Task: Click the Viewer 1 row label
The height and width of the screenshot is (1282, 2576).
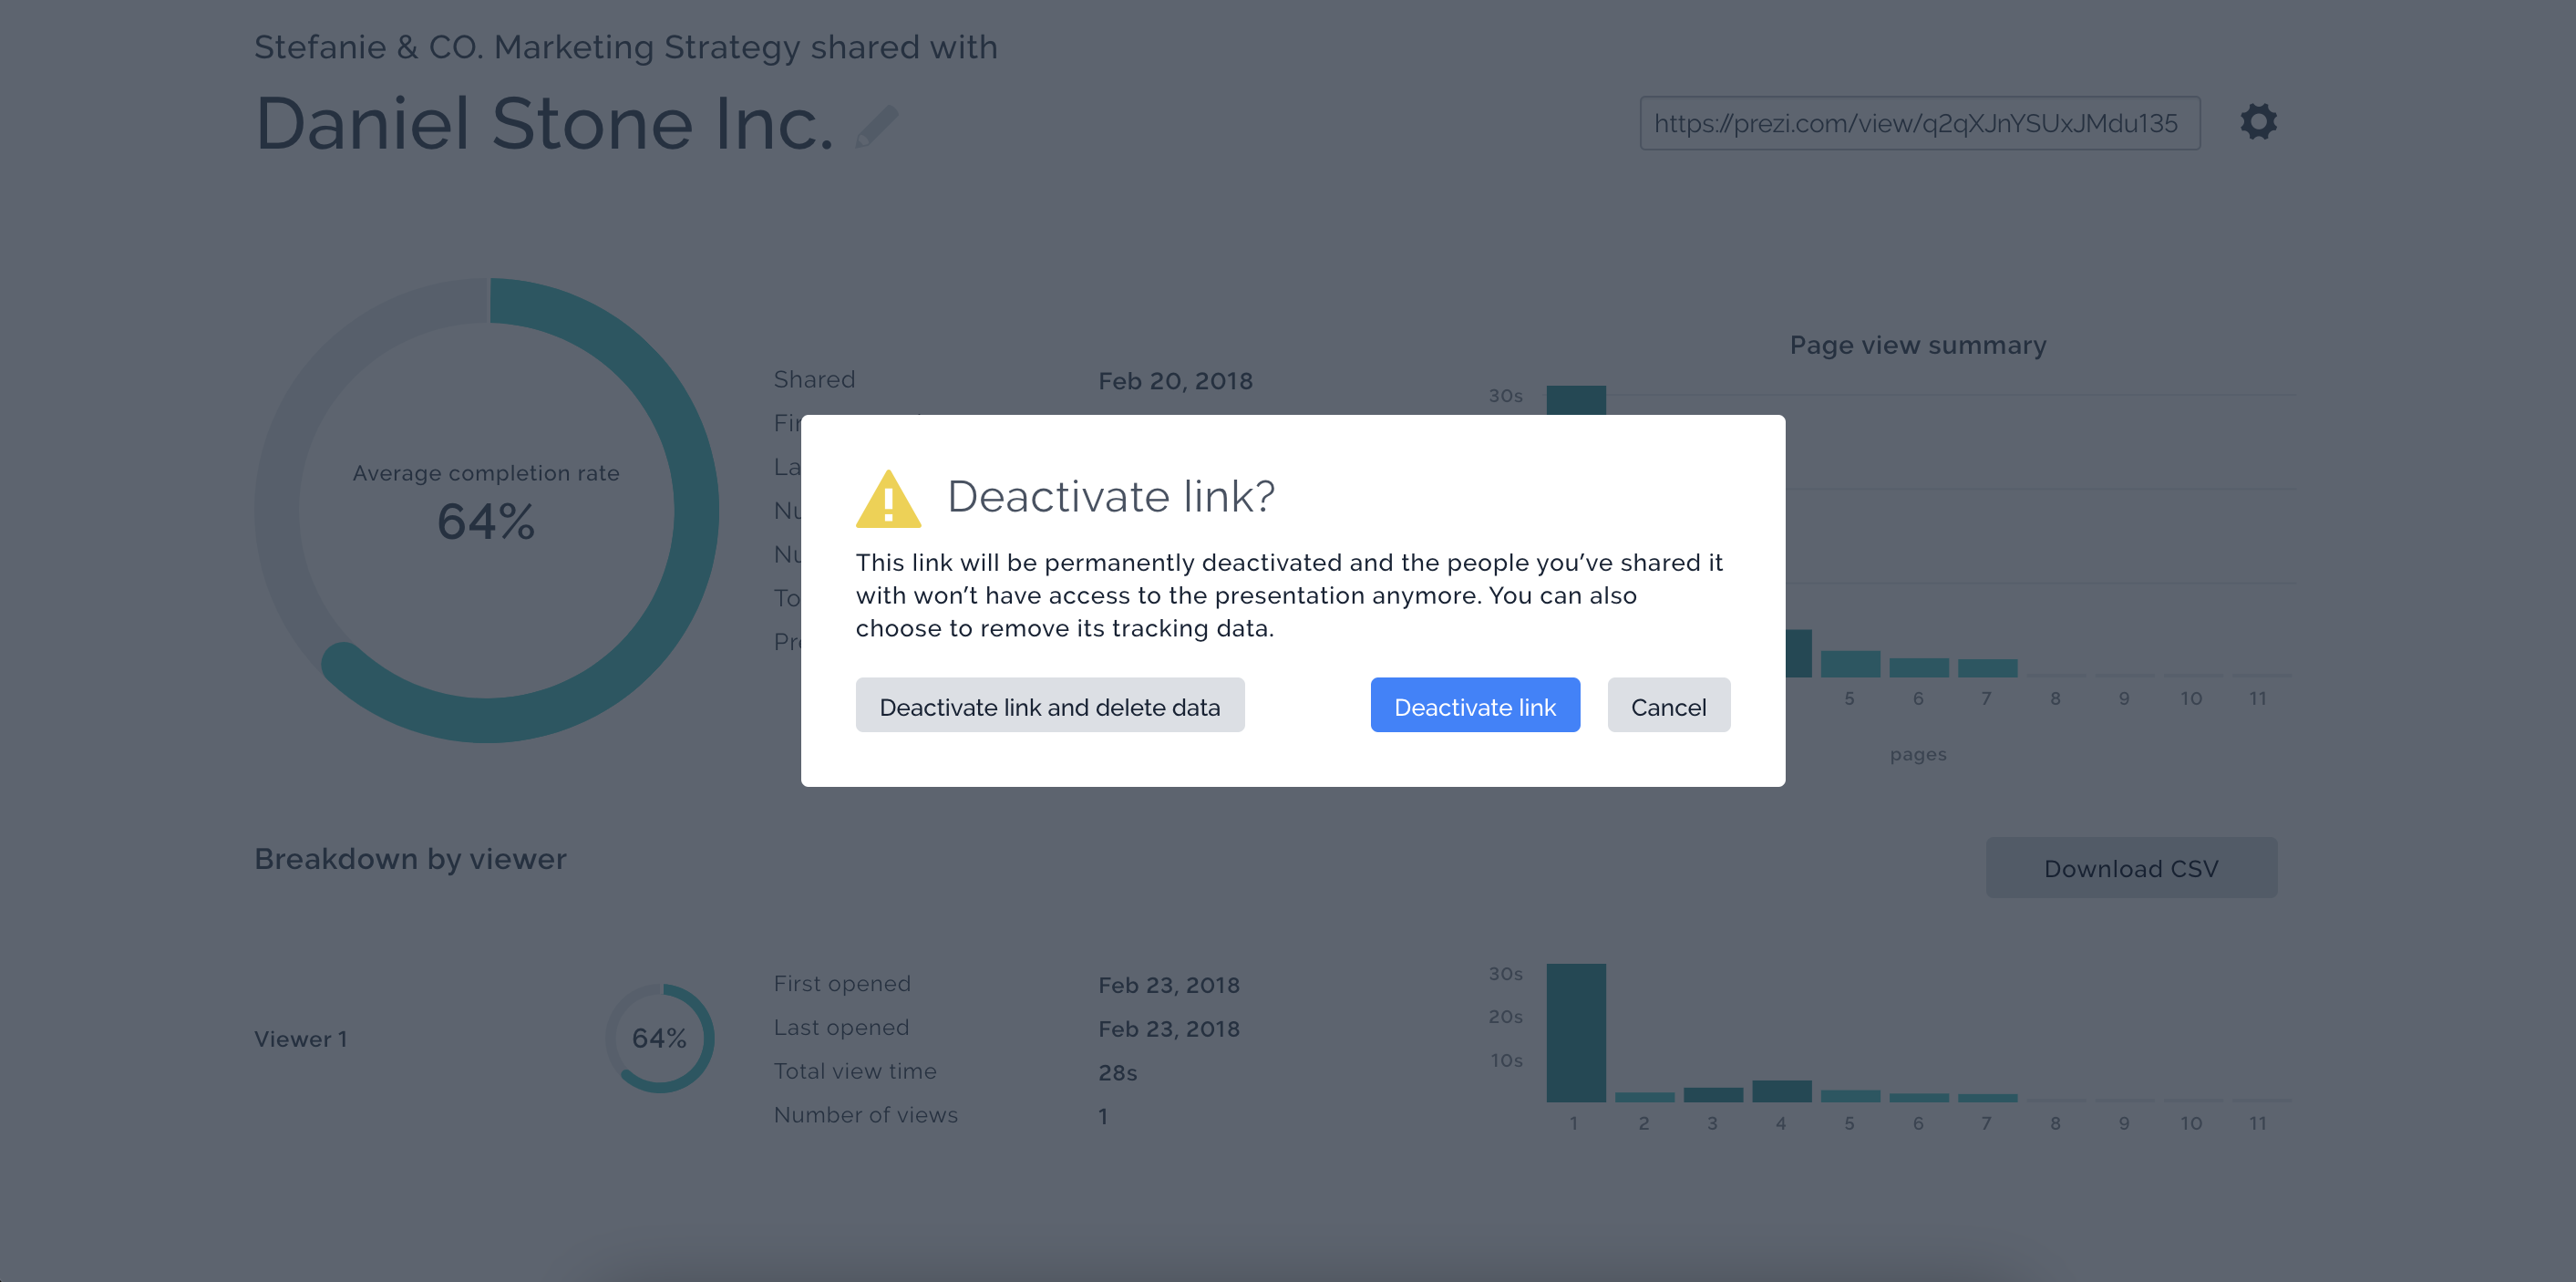Action: (x=301, y=1039)
